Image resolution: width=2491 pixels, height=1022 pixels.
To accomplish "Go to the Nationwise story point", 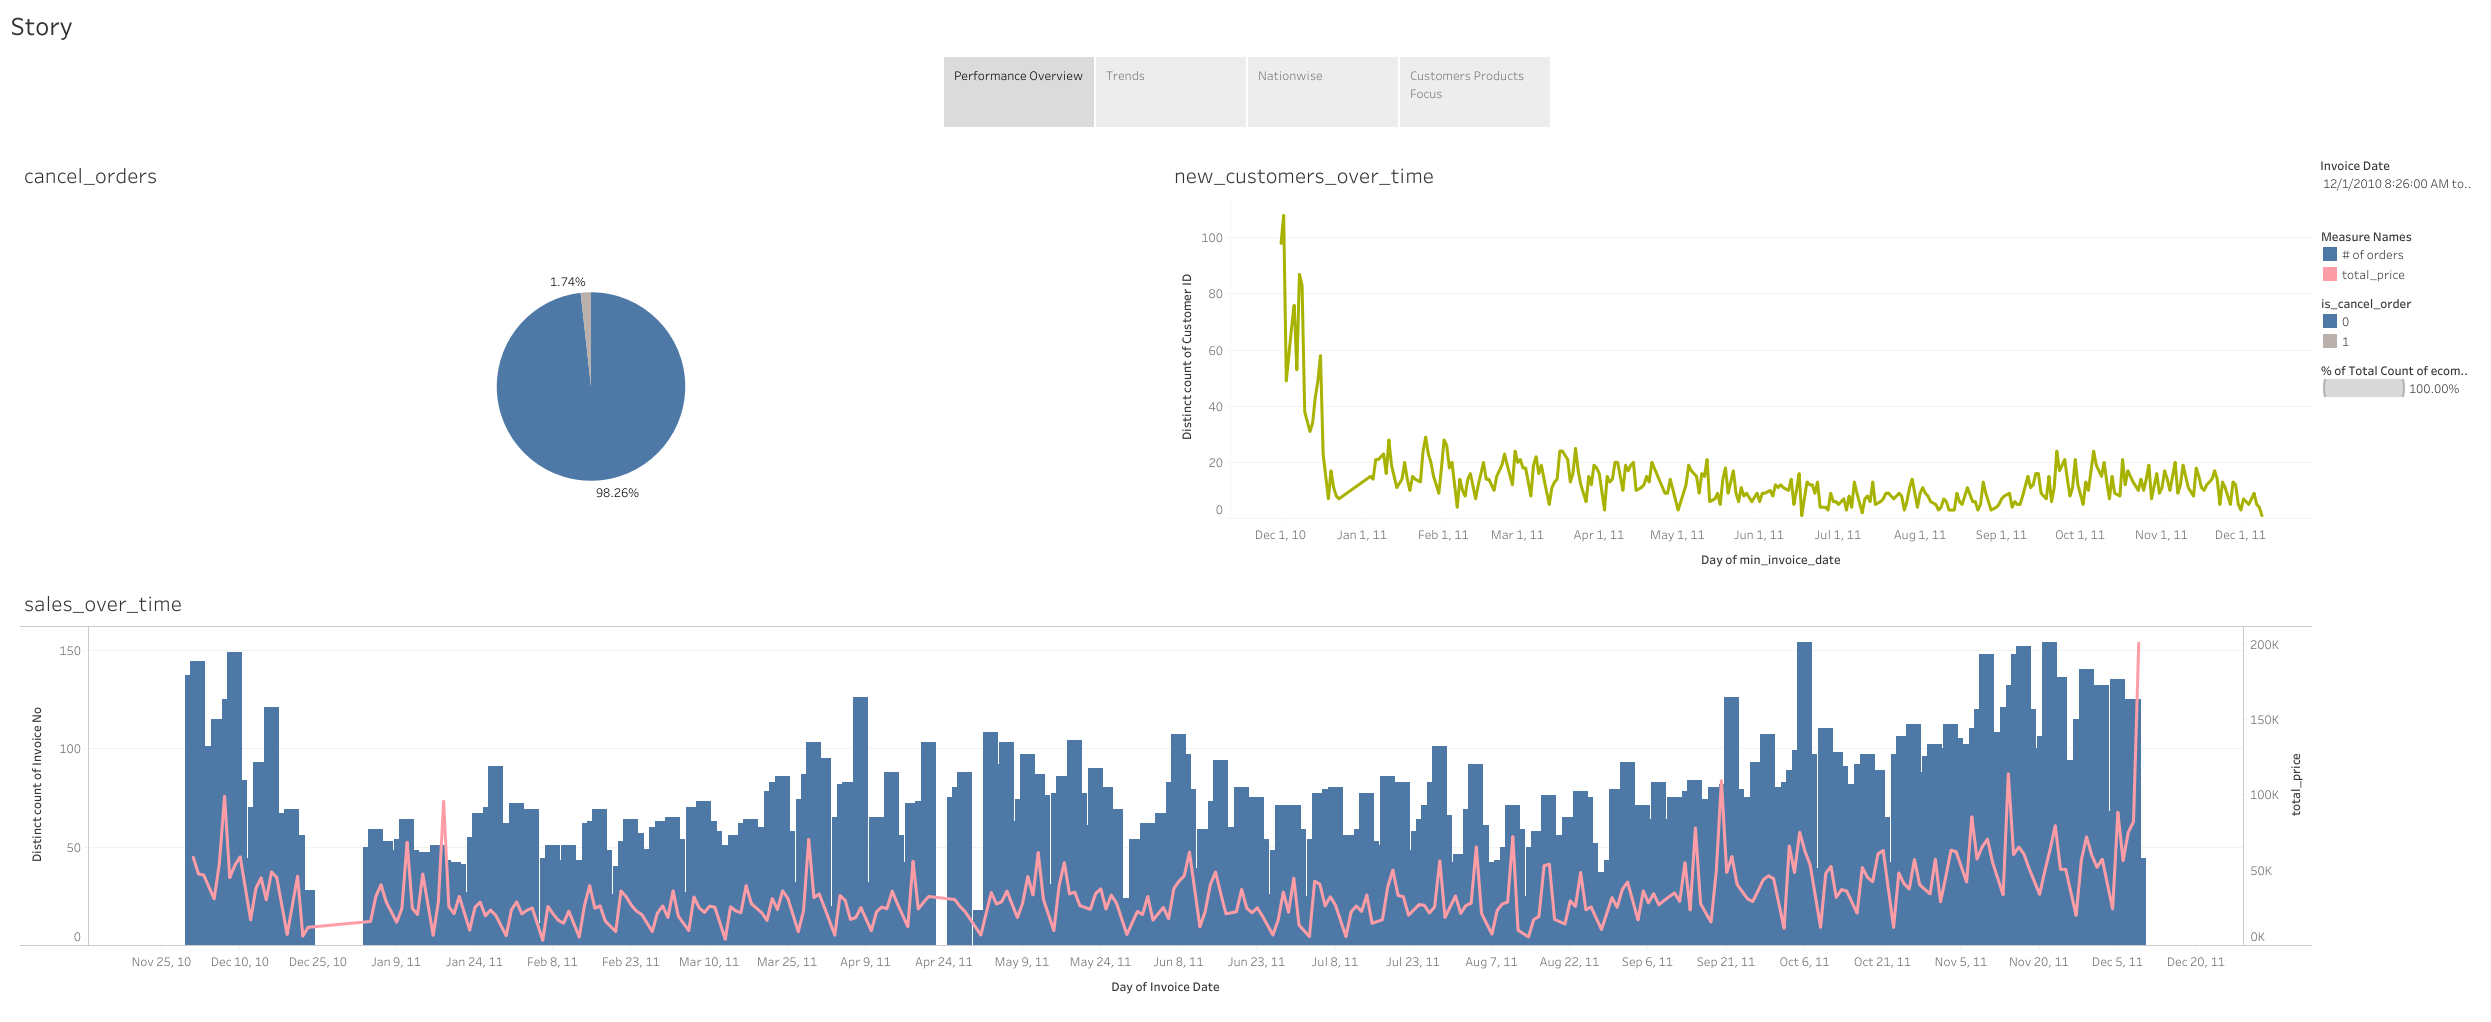I will [1322, 91].
